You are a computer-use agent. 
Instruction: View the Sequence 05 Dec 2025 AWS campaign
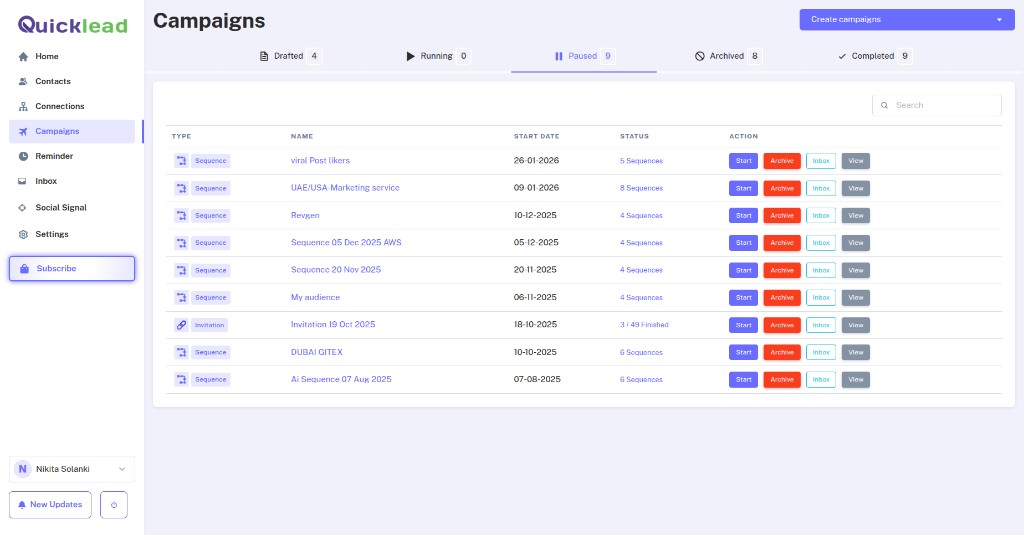(x=856, y=243)
